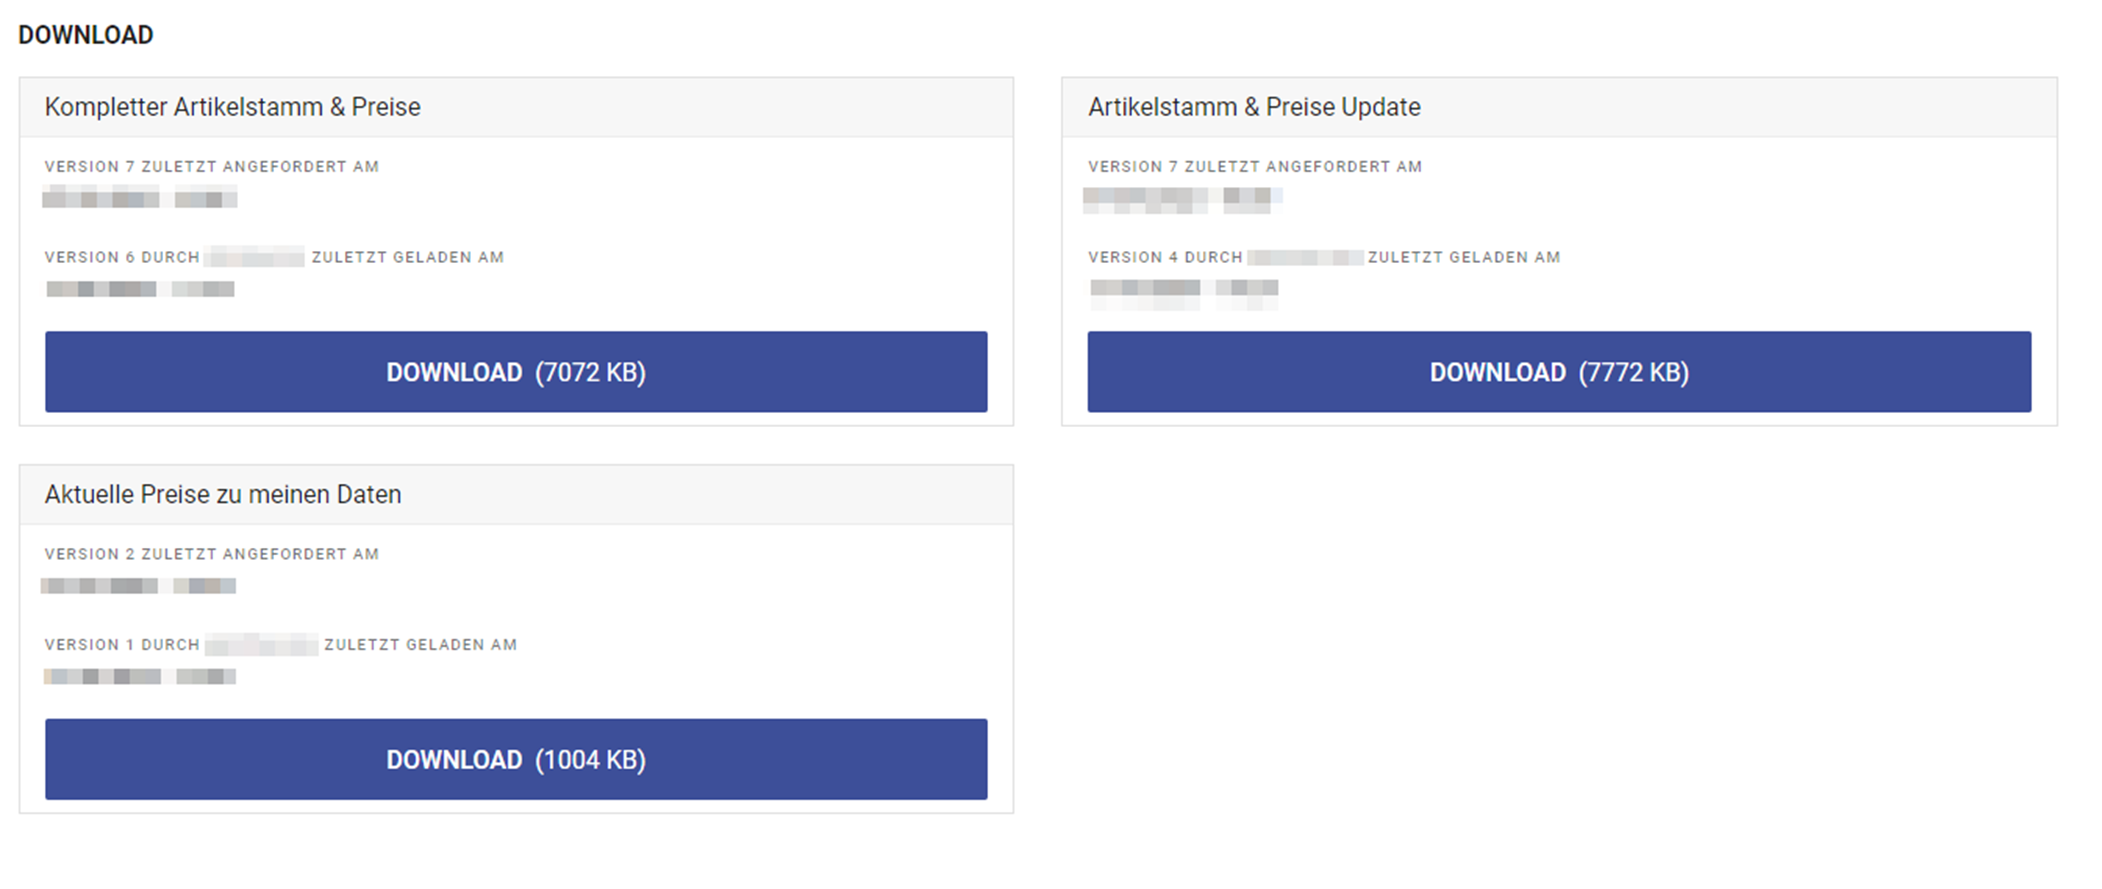This screenshot has height=889, width=2102.
Task: Click 'Version 2 zuletzt angefordert am' label
Action: [212, 554]
